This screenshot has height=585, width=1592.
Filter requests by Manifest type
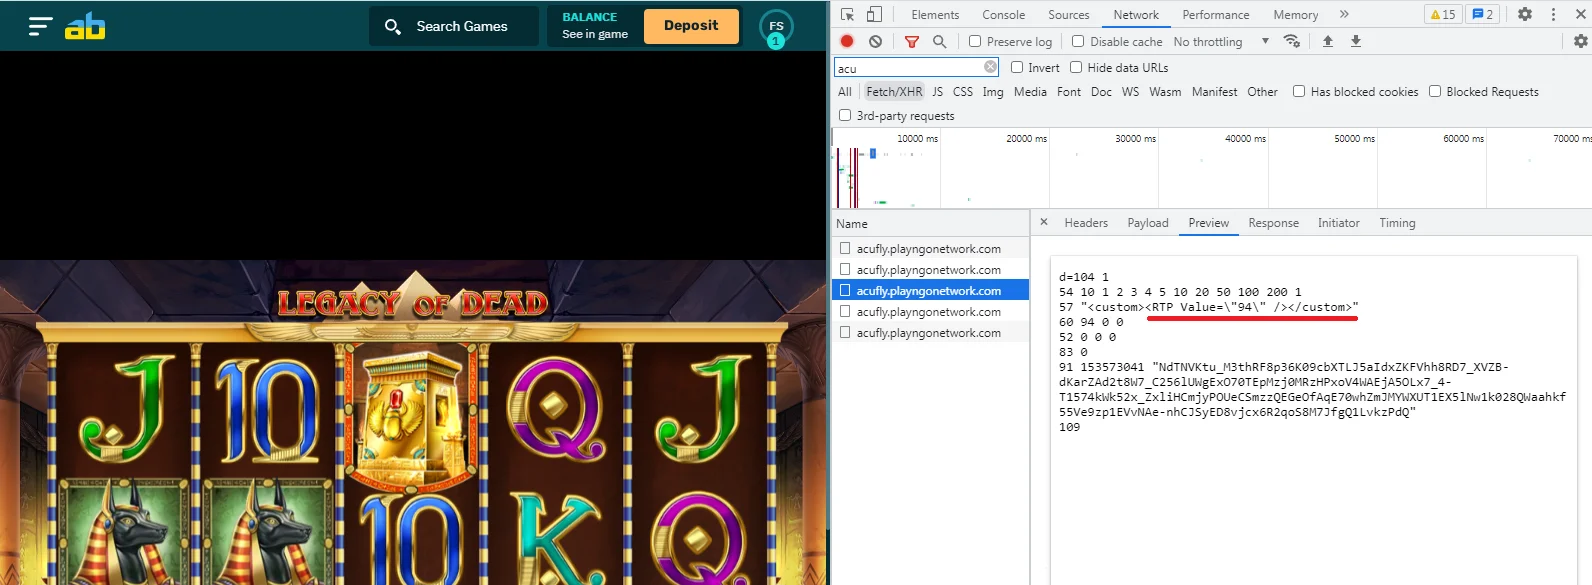pyautogui.click(x=1214, y=91)
